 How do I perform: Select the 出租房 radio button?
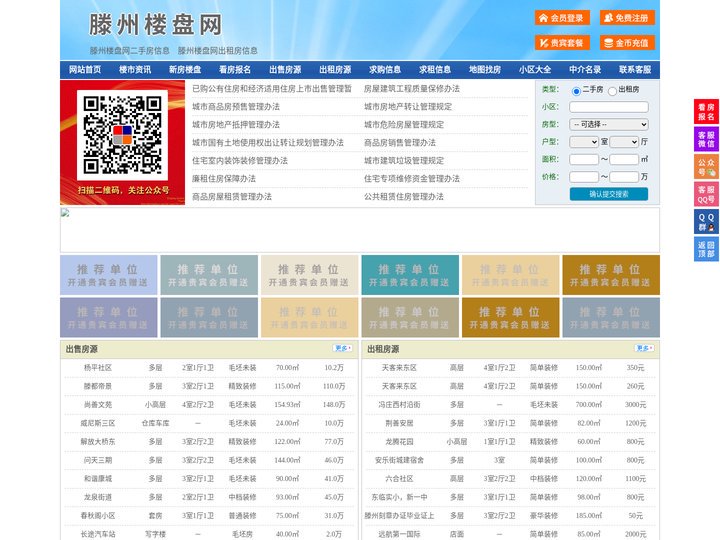click(x=612, y=91)
